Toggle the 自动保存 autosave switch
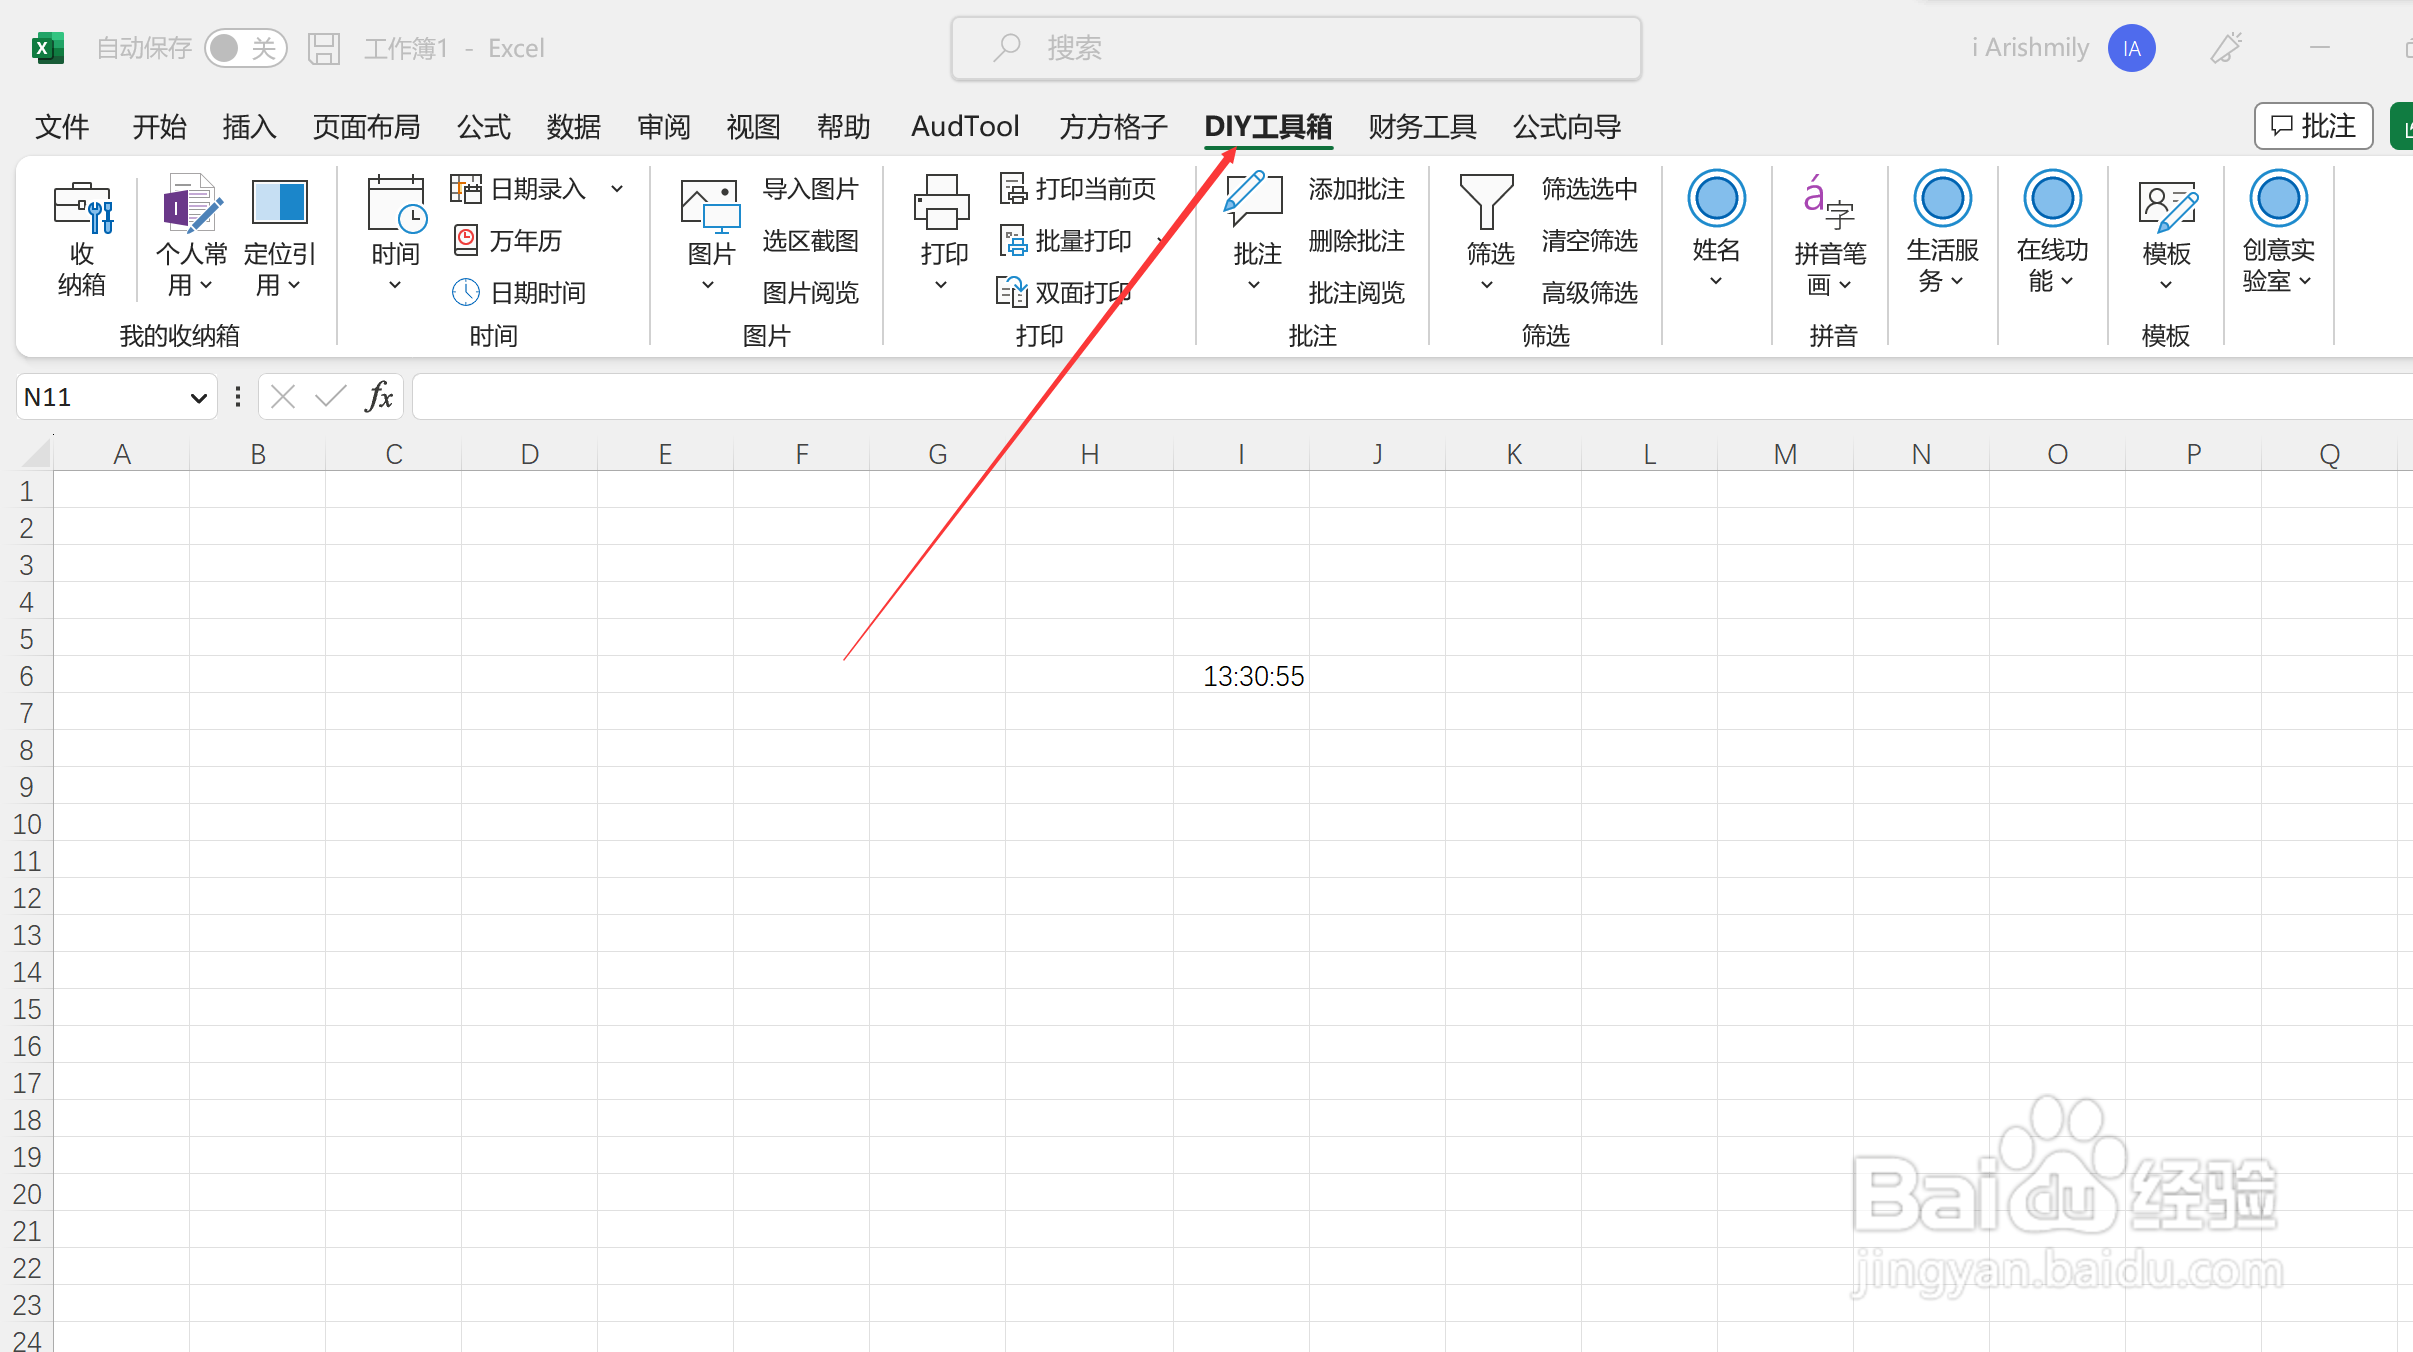The height and width of the screenshot is (1352, 2413). [x=245, y=48]
